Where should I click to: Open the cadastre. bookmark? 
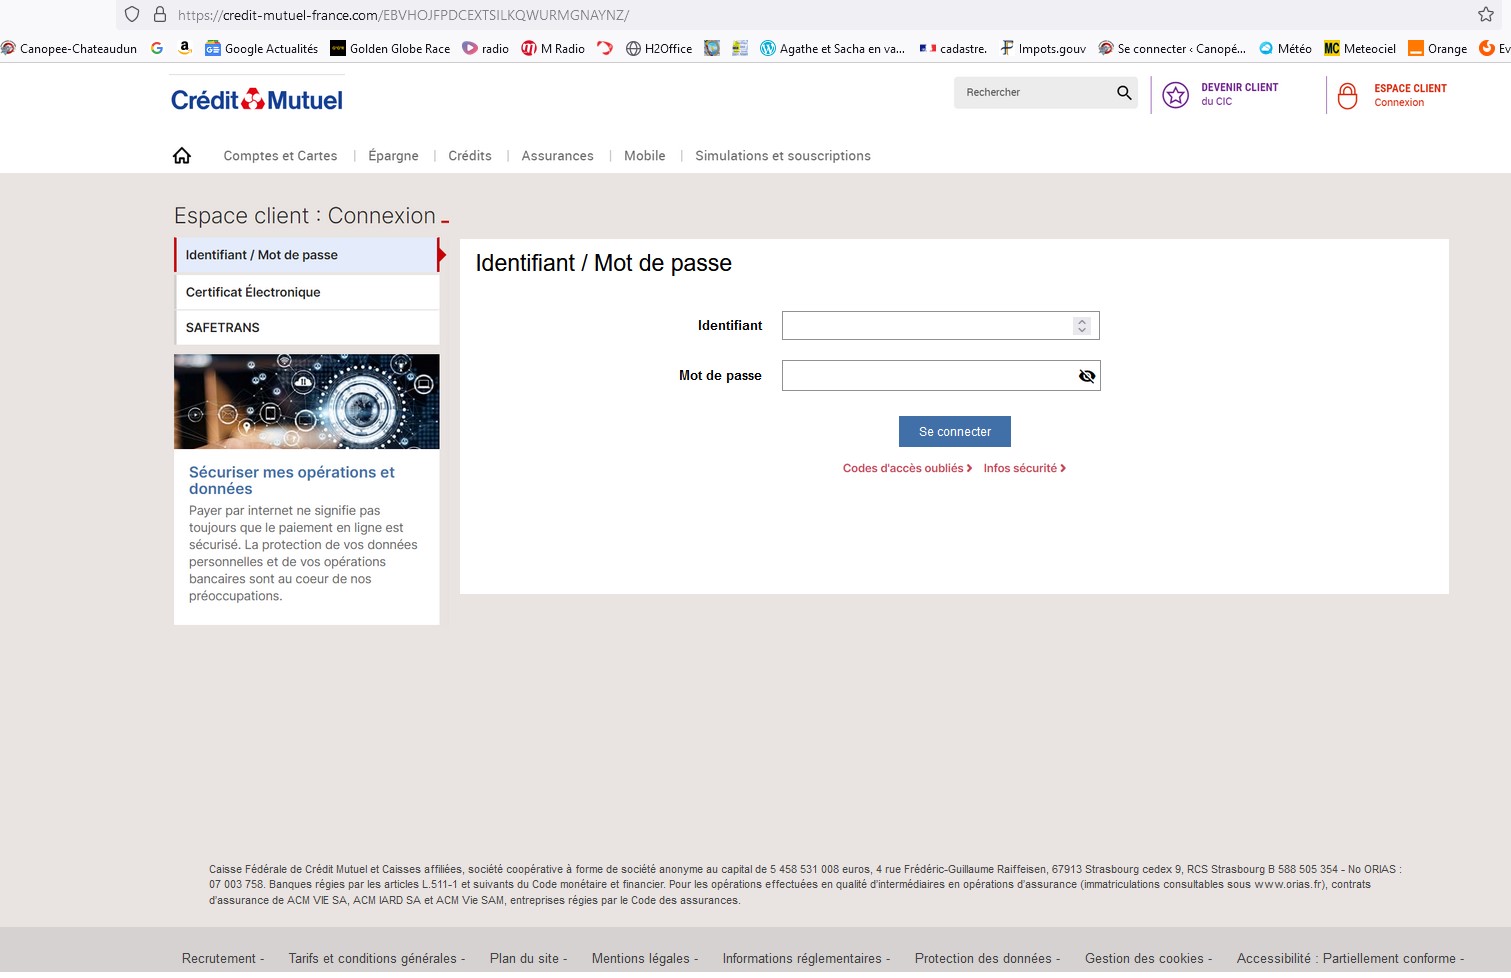[953, 48]
